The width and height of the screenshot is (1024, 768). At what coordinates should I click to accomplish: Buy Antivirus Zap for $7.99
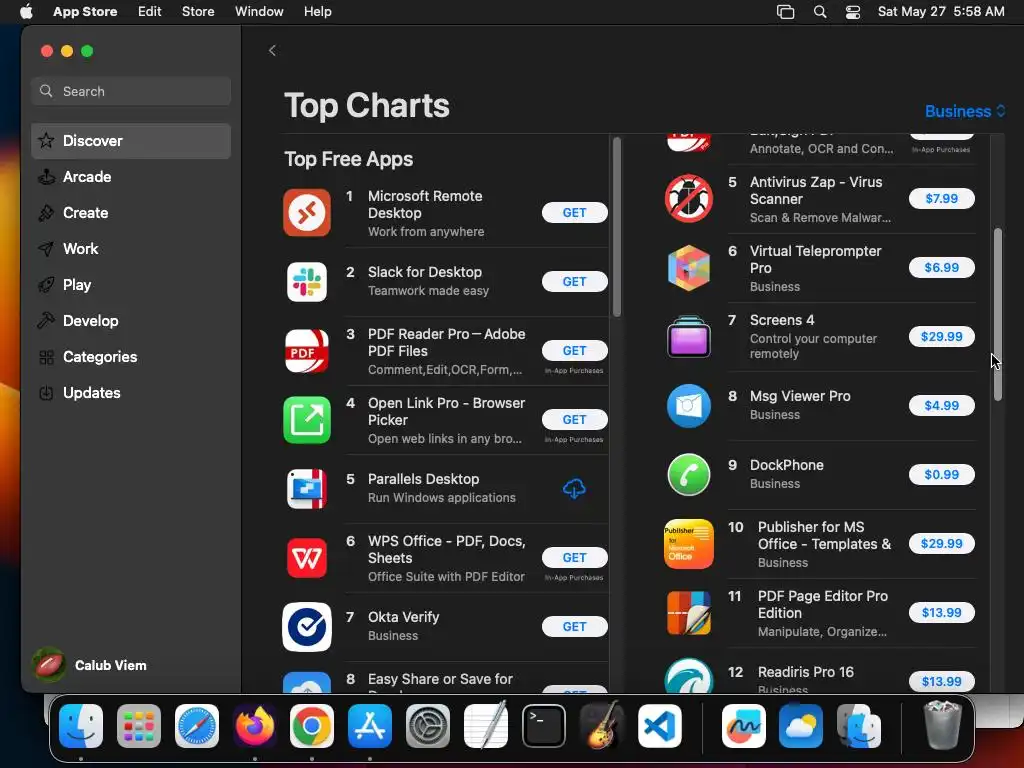click(x=942, y=199)
